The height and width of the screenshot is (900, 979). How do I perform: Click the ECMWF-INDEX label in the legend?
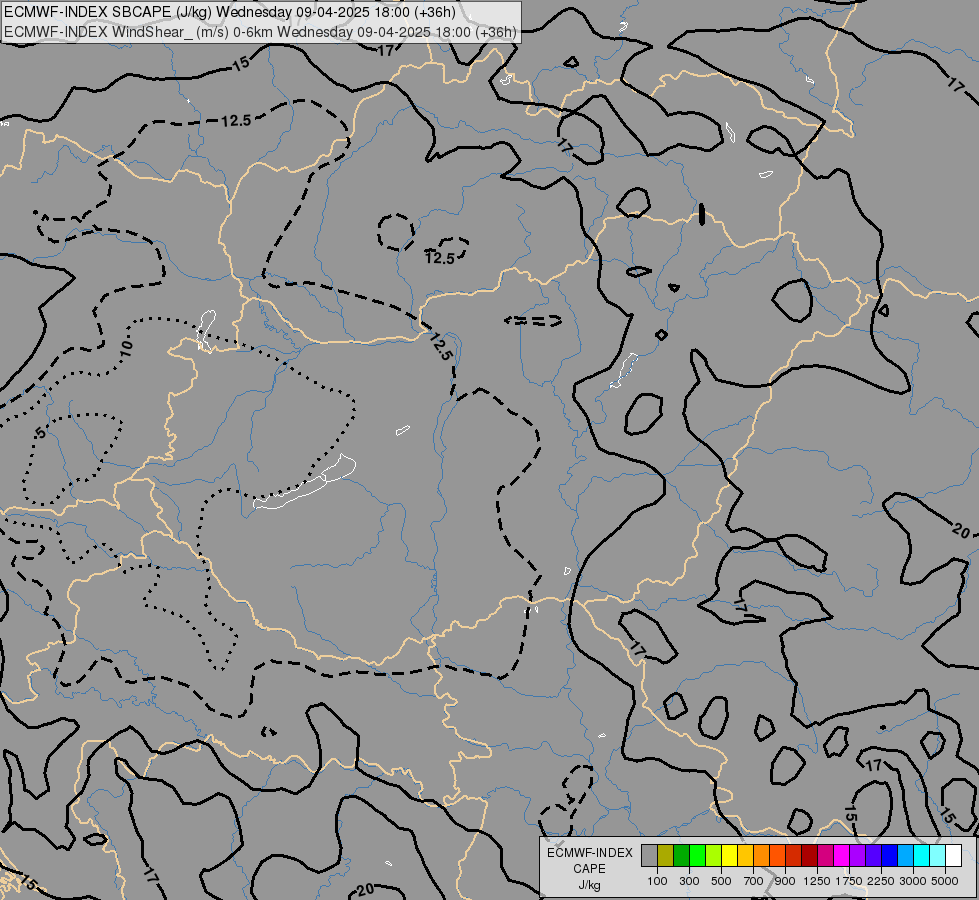[x=590, y=853]
